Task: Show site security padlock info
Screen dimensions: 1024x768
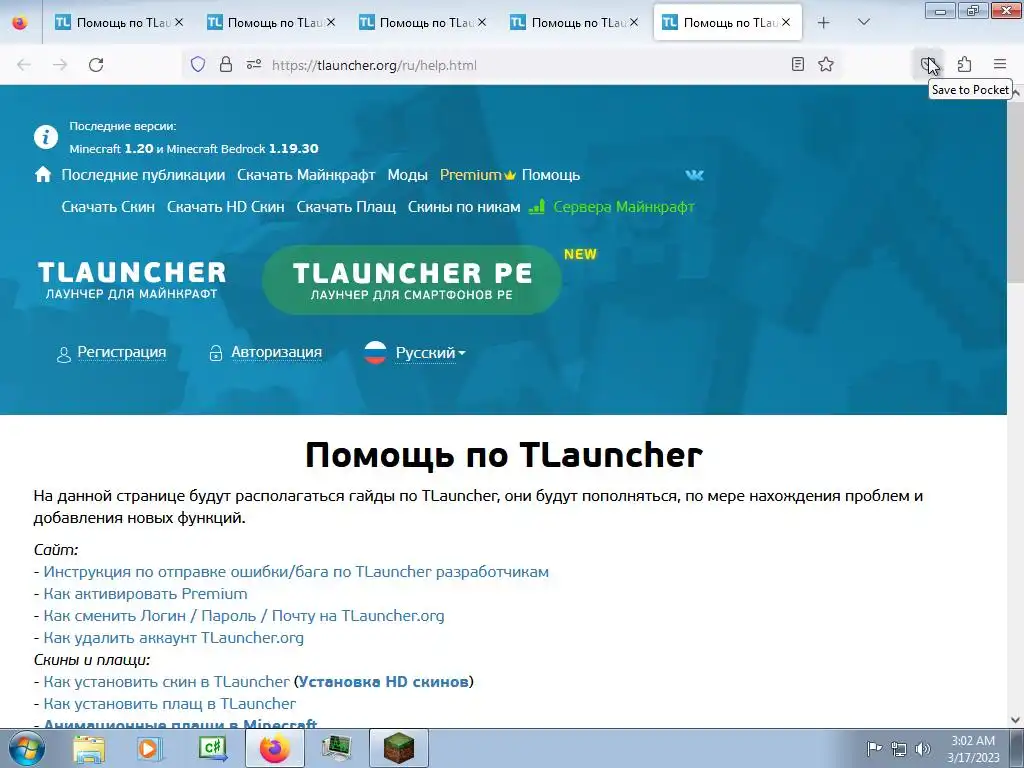Action: (226, 64)
